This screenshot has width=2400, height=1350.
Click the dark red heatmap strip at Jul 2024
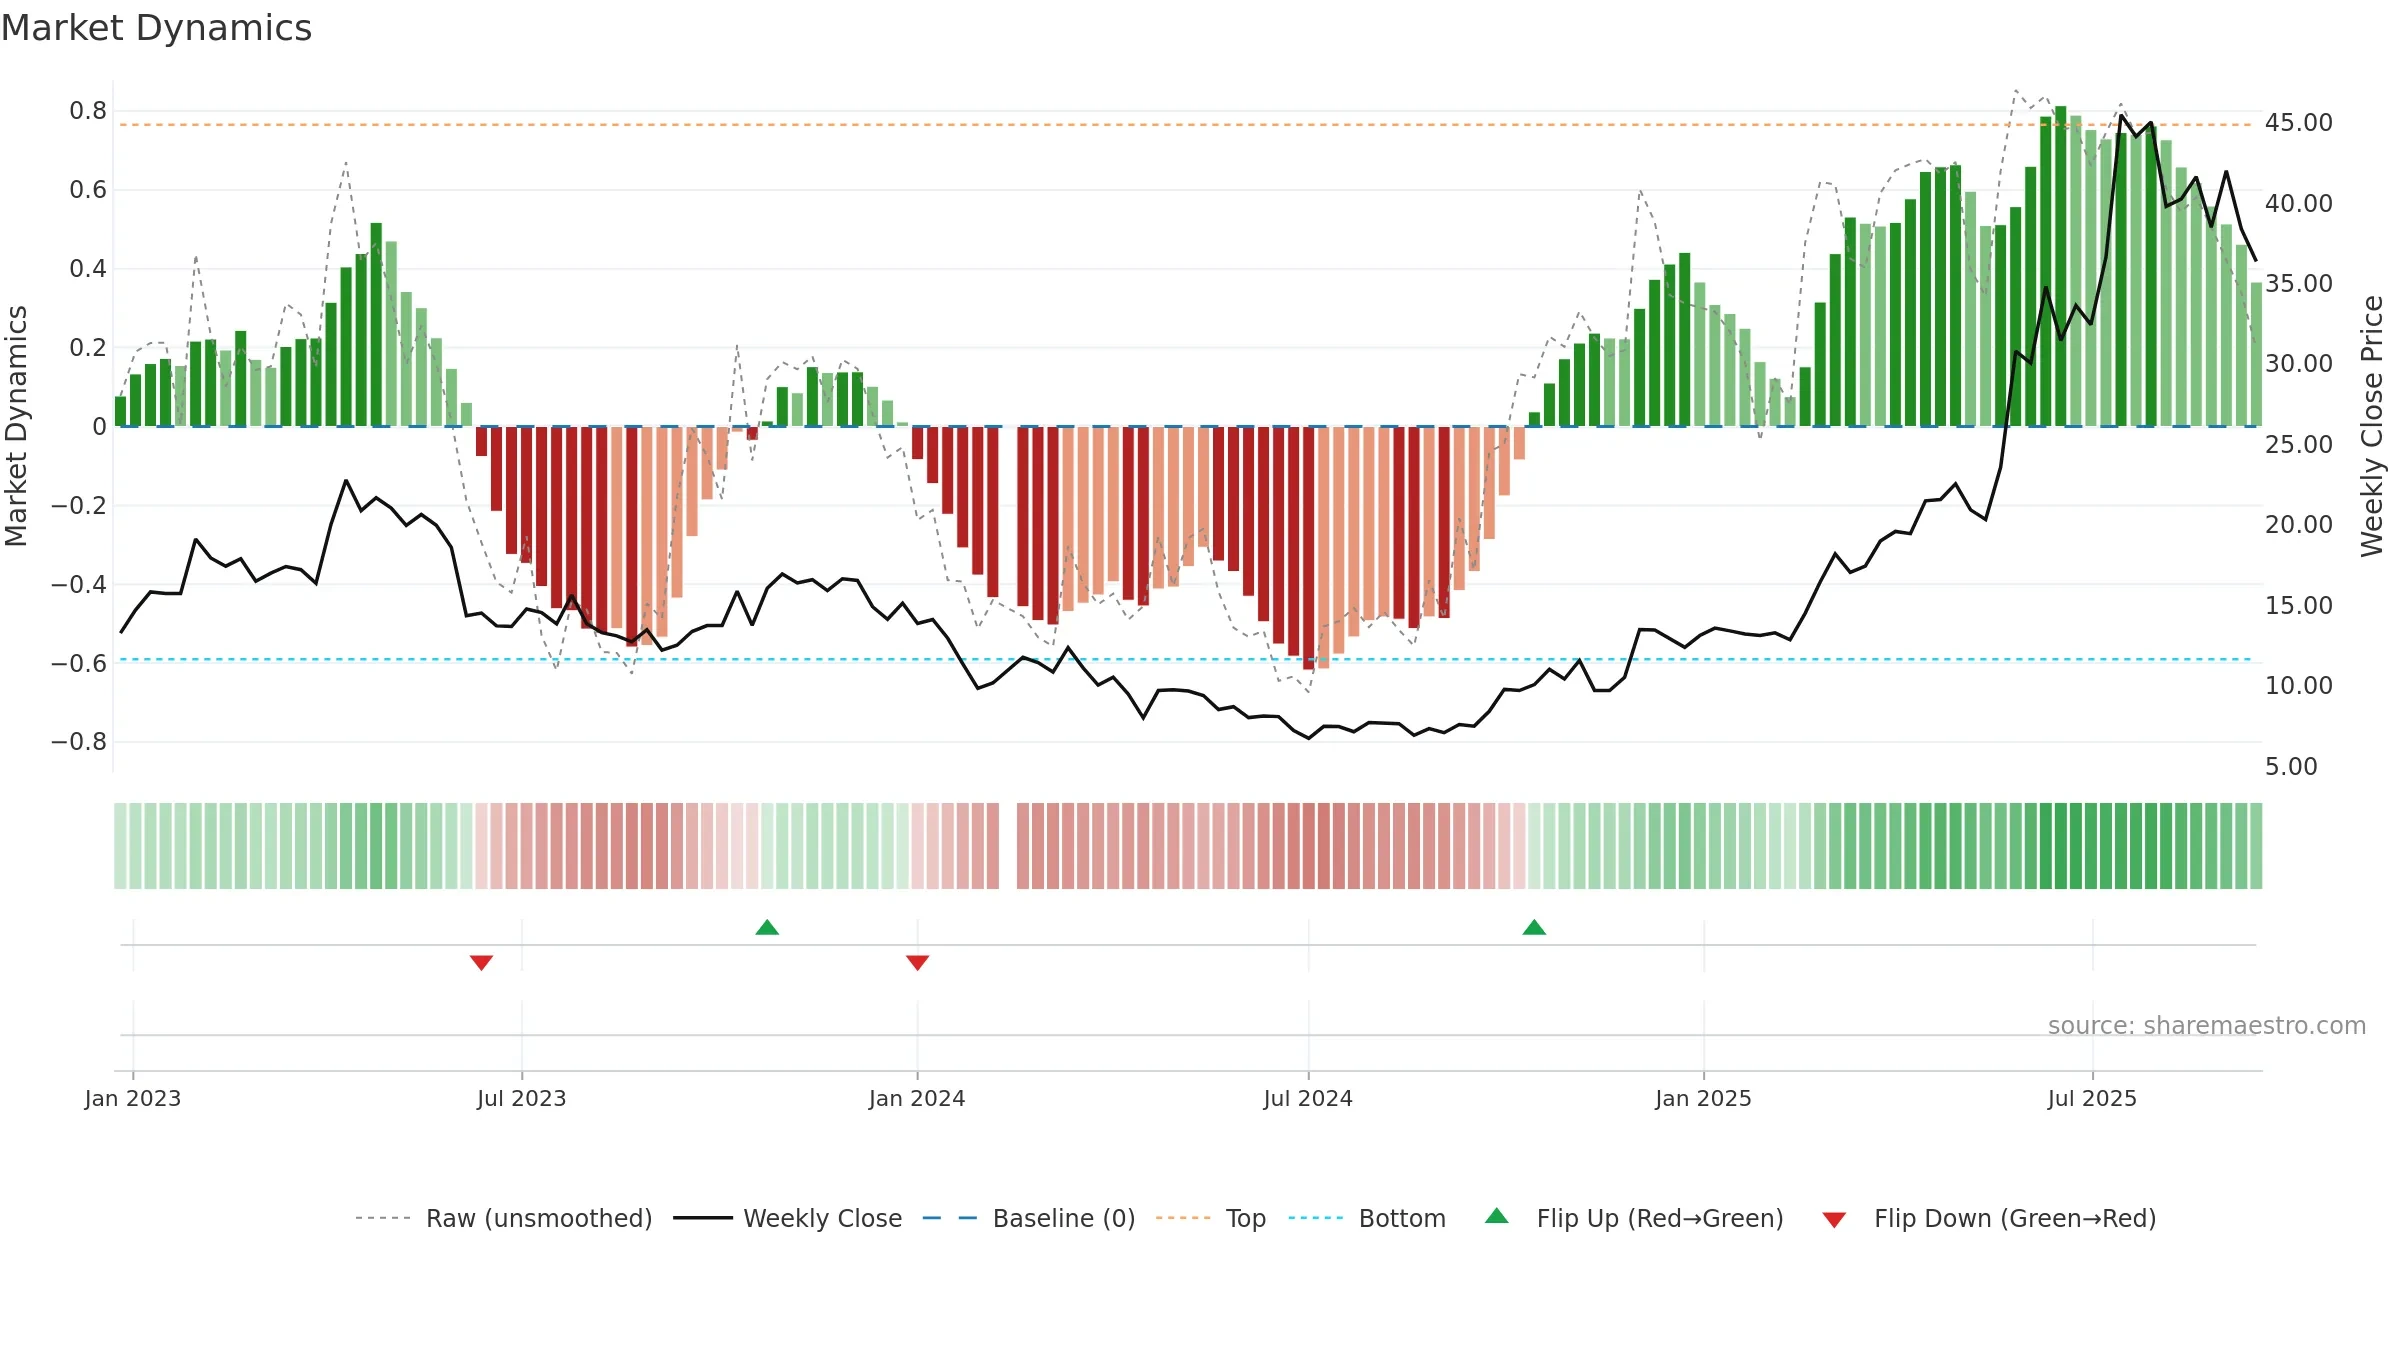pyautogui.click(x=1309, y=846)
